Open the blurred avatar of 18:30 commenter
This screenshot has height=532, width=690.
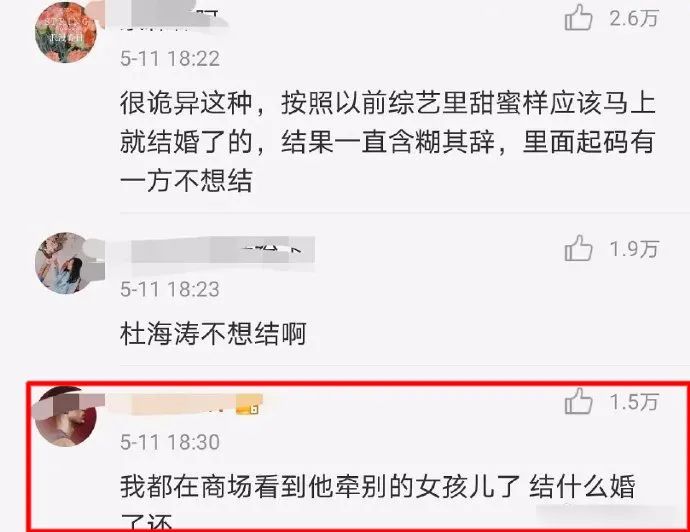coord(66,416)
